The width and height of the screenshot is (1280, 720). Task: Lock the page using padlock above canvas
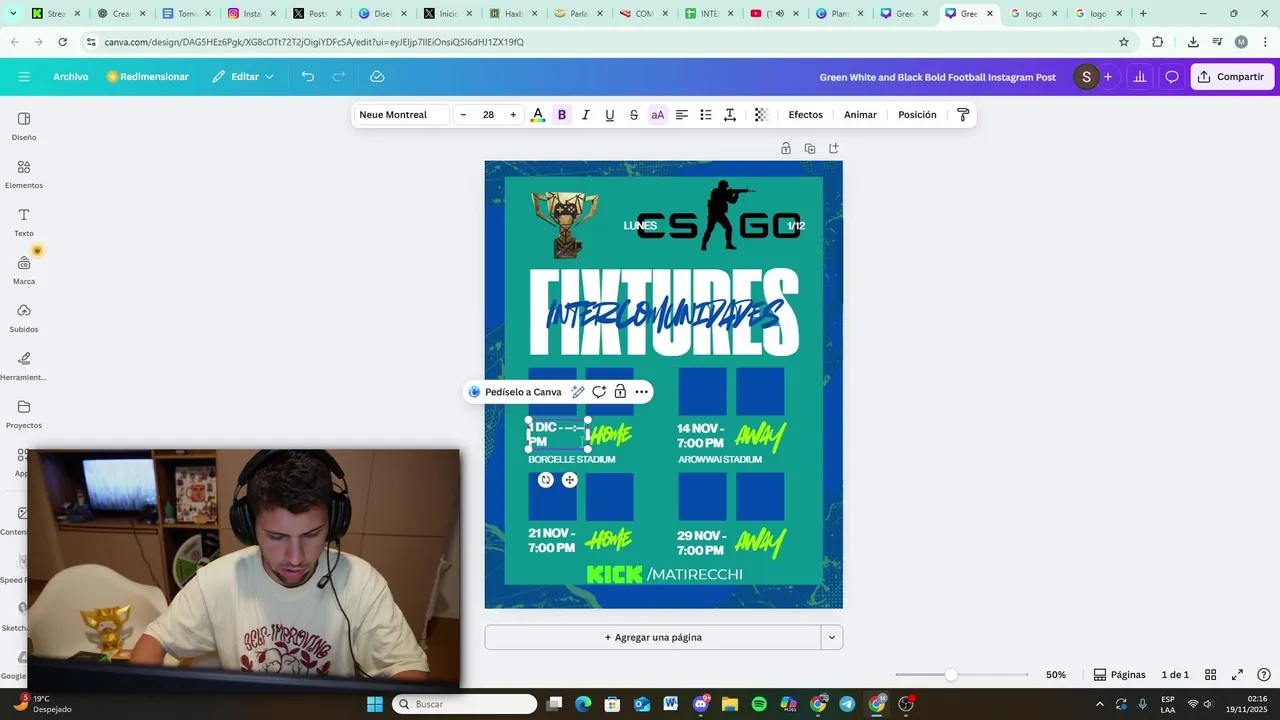click(x=786, y=148)
